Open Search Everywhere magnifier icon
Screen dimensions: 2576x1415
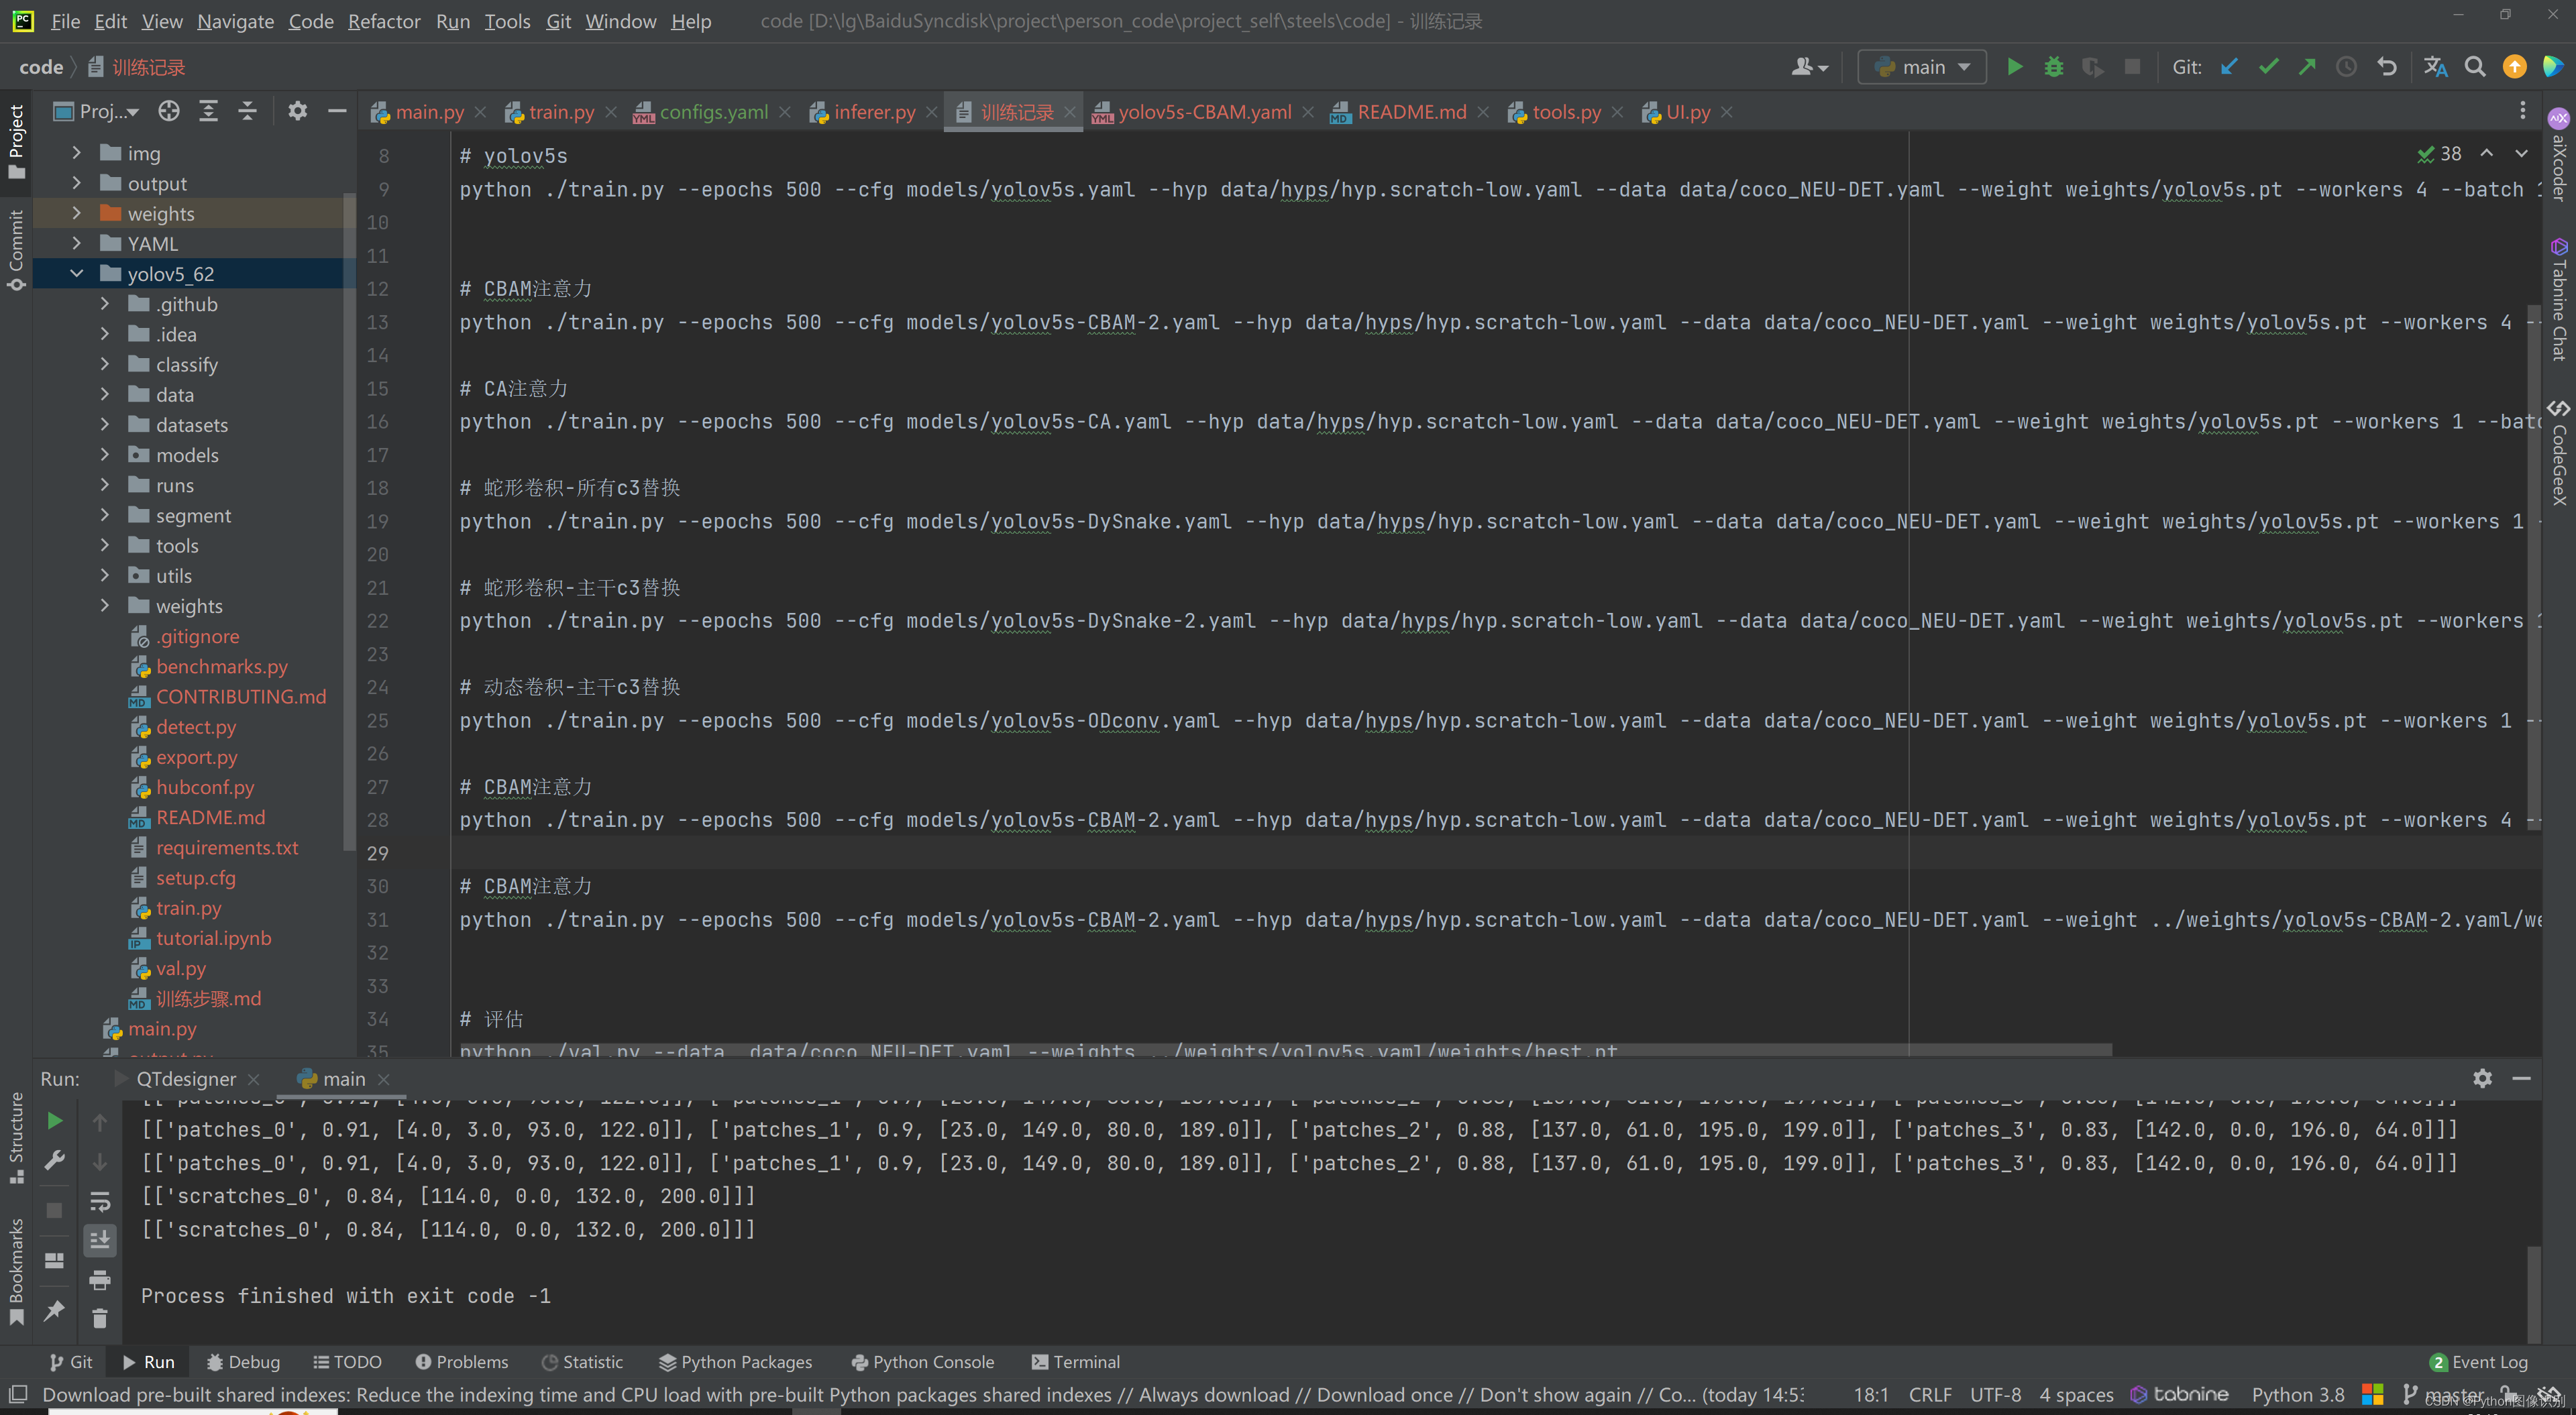coord(2475,67)
